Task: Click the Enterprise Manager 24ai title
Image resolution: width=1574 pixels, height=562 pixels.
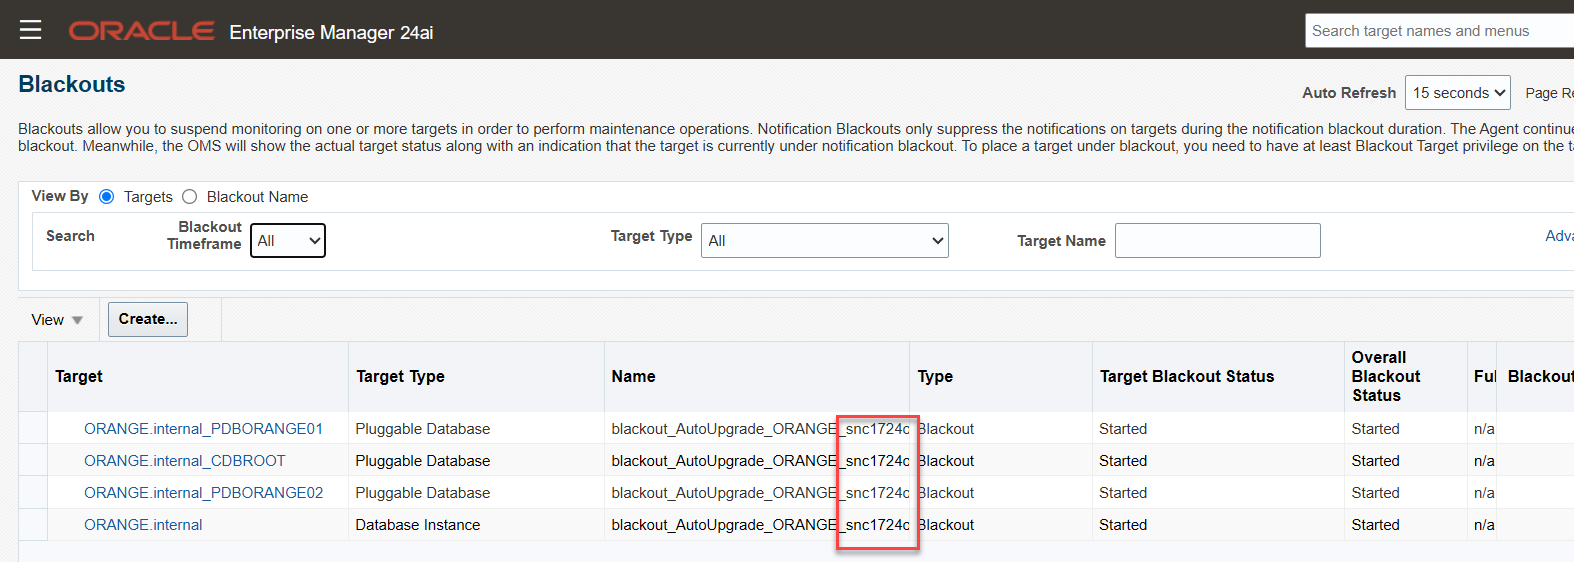Action: [331, 32]
